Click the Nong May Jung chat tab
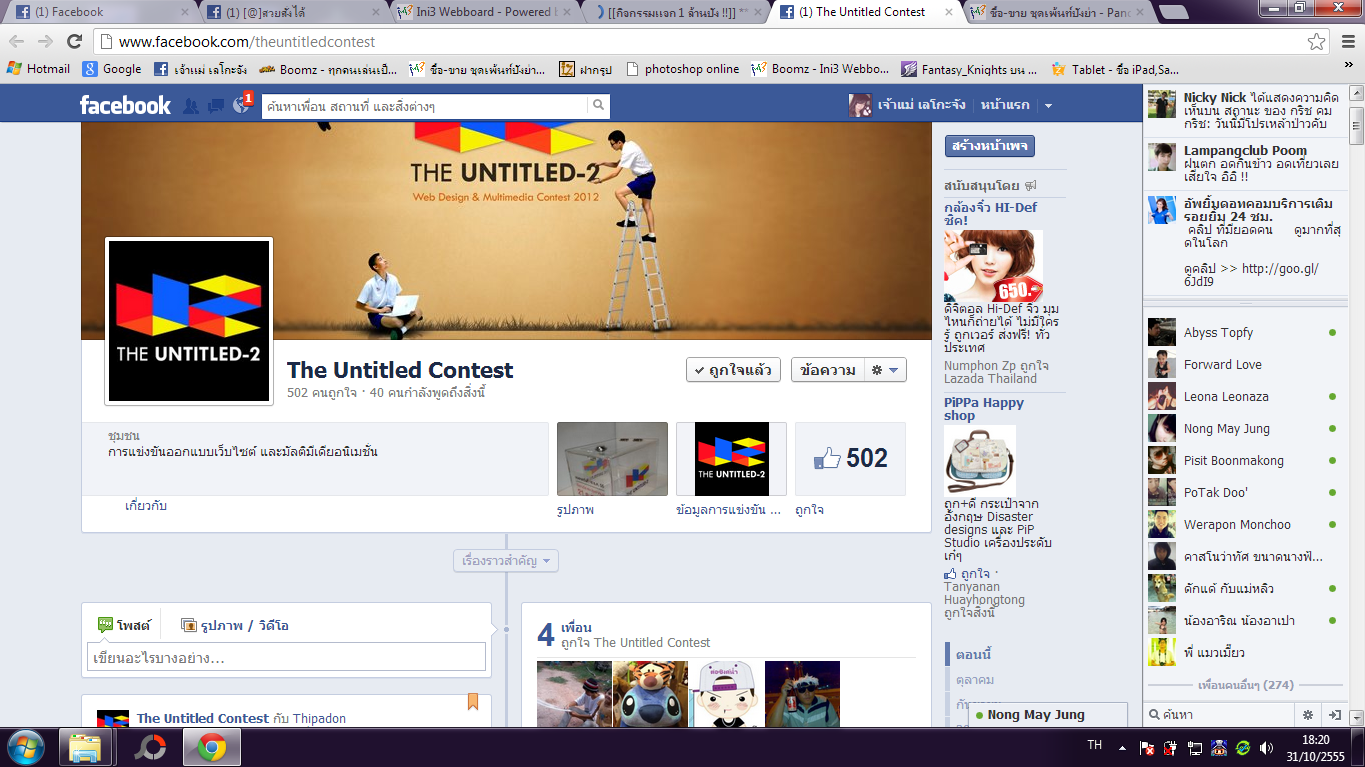Image resolution: width=1365 pixels, height=767 pixels. click(x=1047, y=715)
